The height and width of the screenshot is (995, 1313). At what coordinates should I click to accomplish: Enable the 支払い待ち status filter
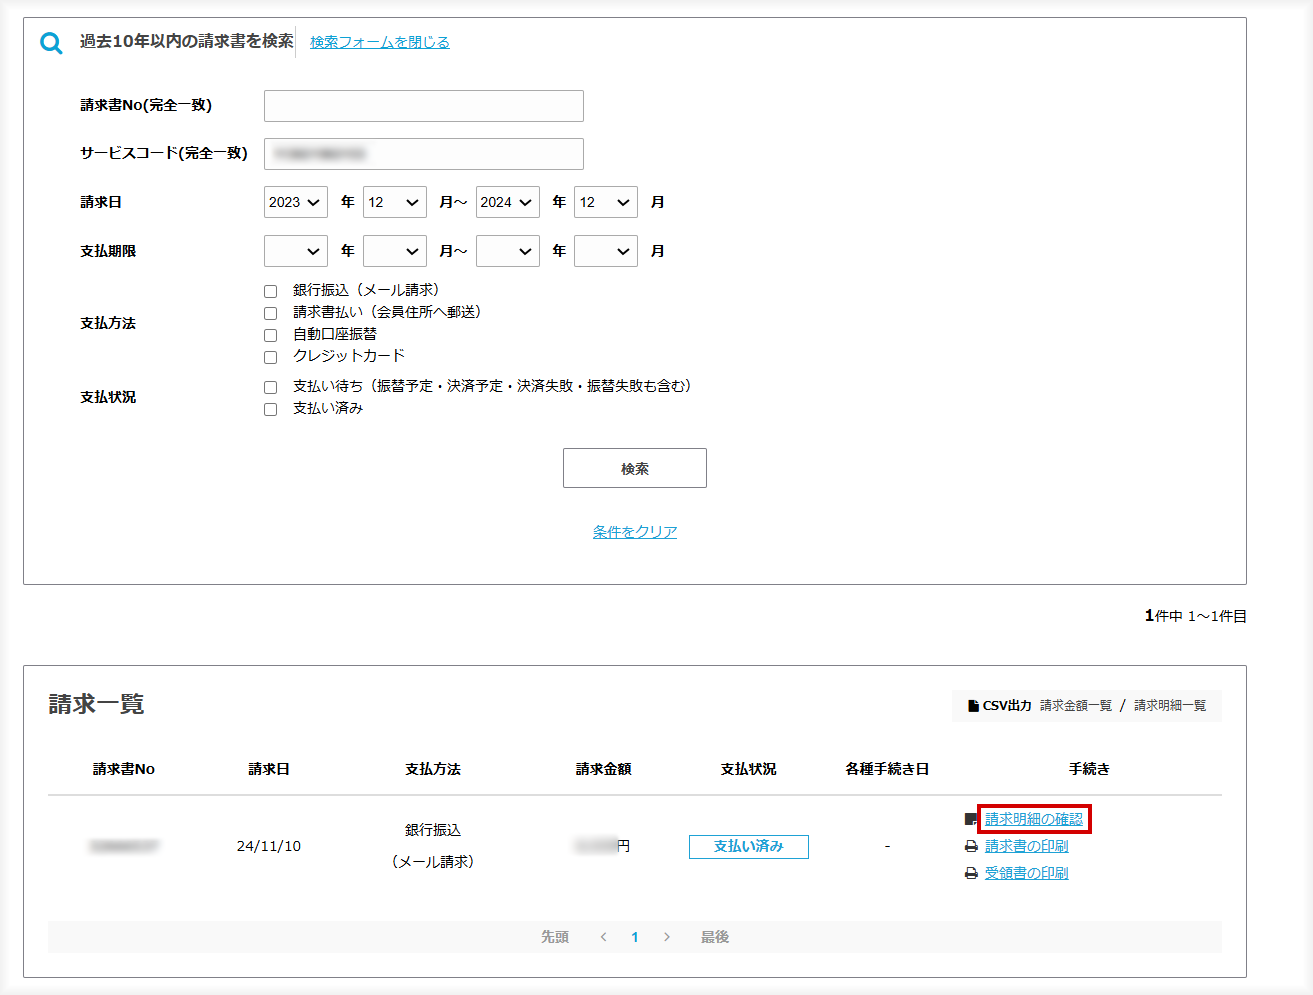[269, 386]
